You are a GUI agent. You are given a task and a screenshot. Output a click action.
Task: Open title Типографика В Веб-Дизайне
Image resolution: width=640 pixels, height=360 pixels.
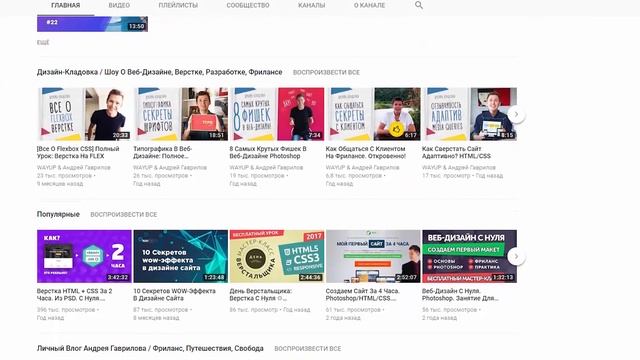click(x=162, y=152)
